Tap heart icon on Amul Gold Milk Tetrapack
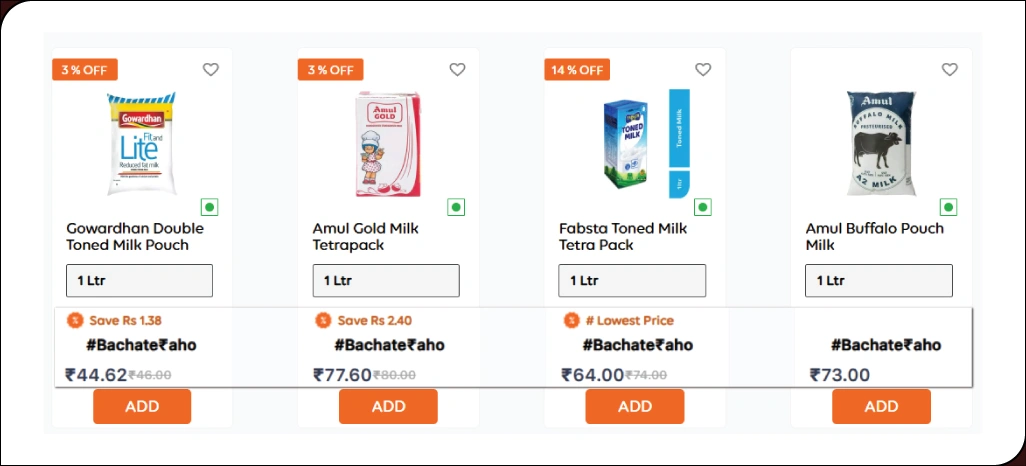 (x=457, y=70)
